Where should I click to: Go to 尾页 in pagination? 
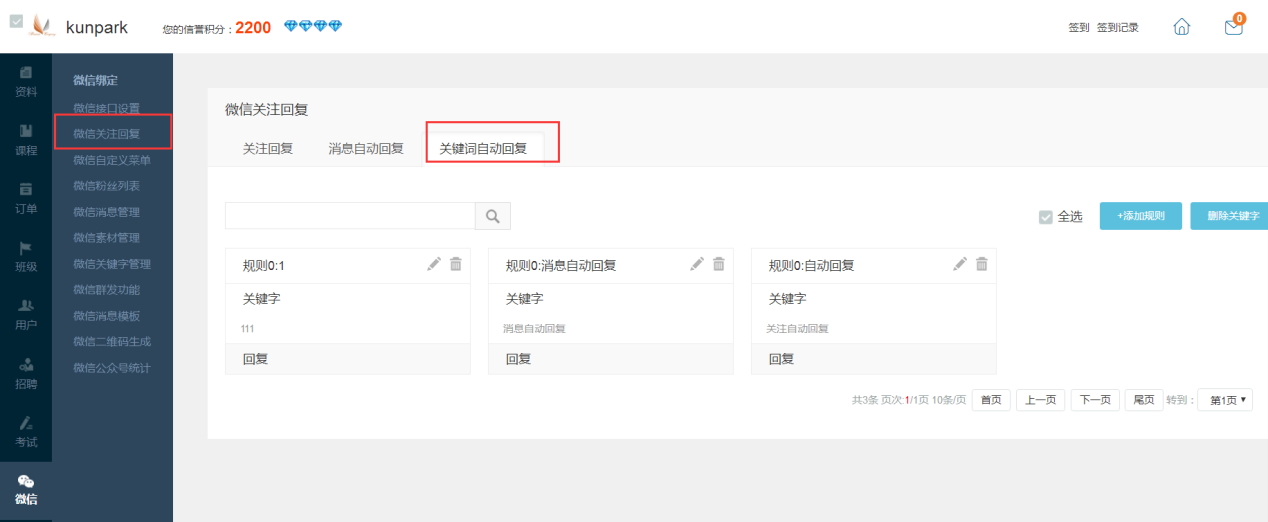(x=1143, y=400)
